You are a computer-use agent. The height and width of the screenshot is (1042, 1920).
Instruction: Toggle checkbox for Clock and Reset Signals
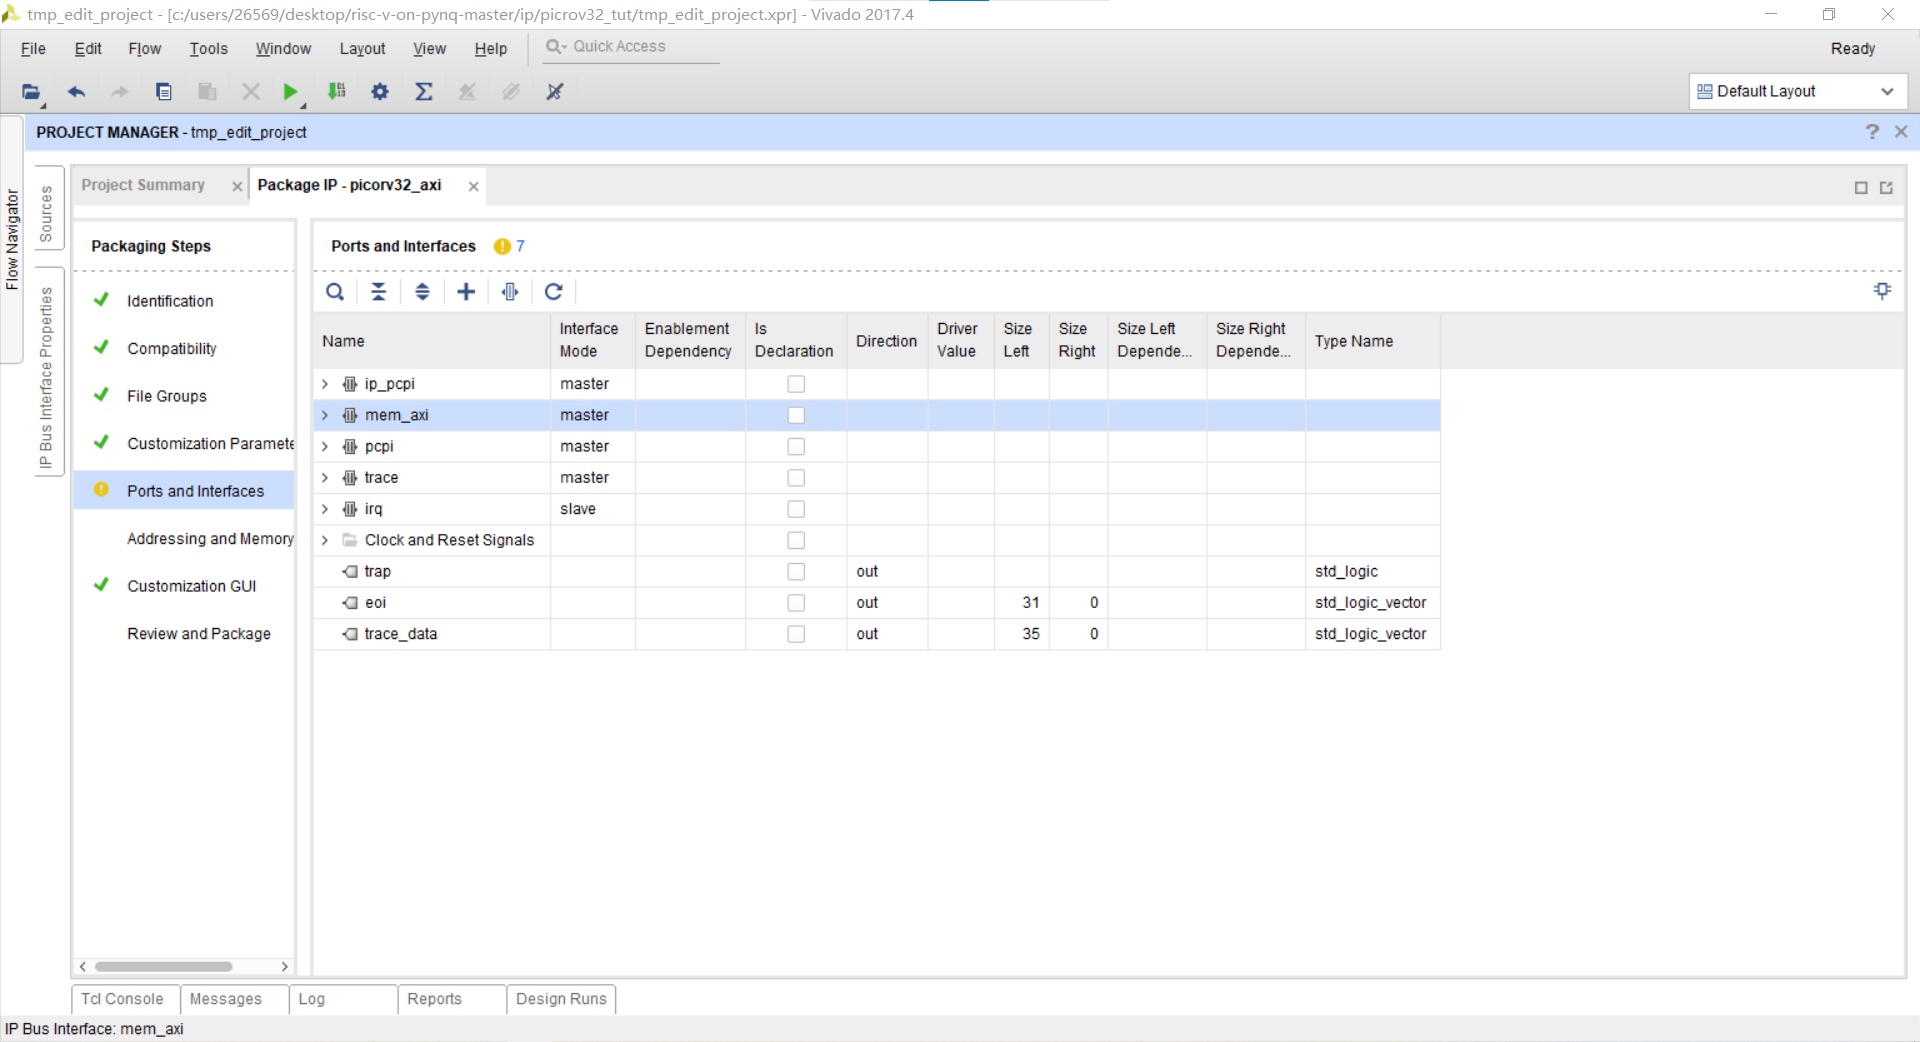[796, 540]
